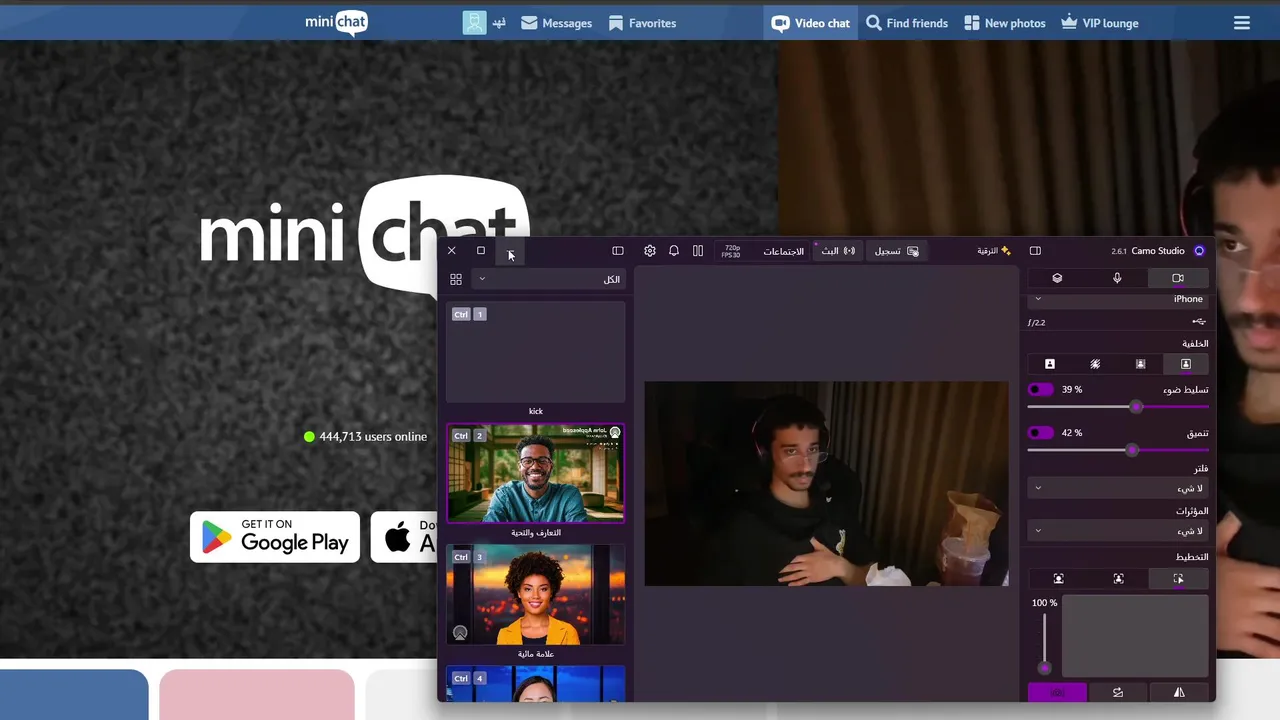1280x720 pixels.
Task: Click the framing preview pan area
Action: (x=1135, y=637)
